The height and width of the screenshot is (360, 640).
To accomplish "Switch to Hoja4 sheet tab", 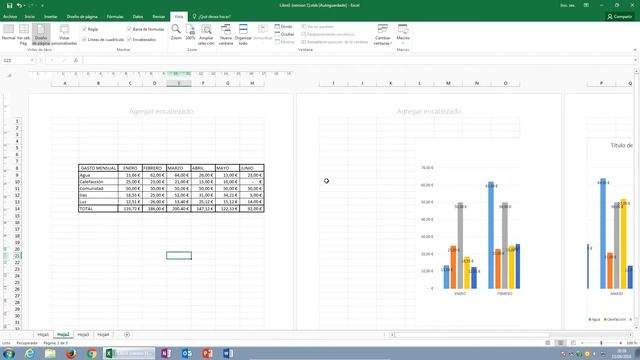I will point(103,335).
